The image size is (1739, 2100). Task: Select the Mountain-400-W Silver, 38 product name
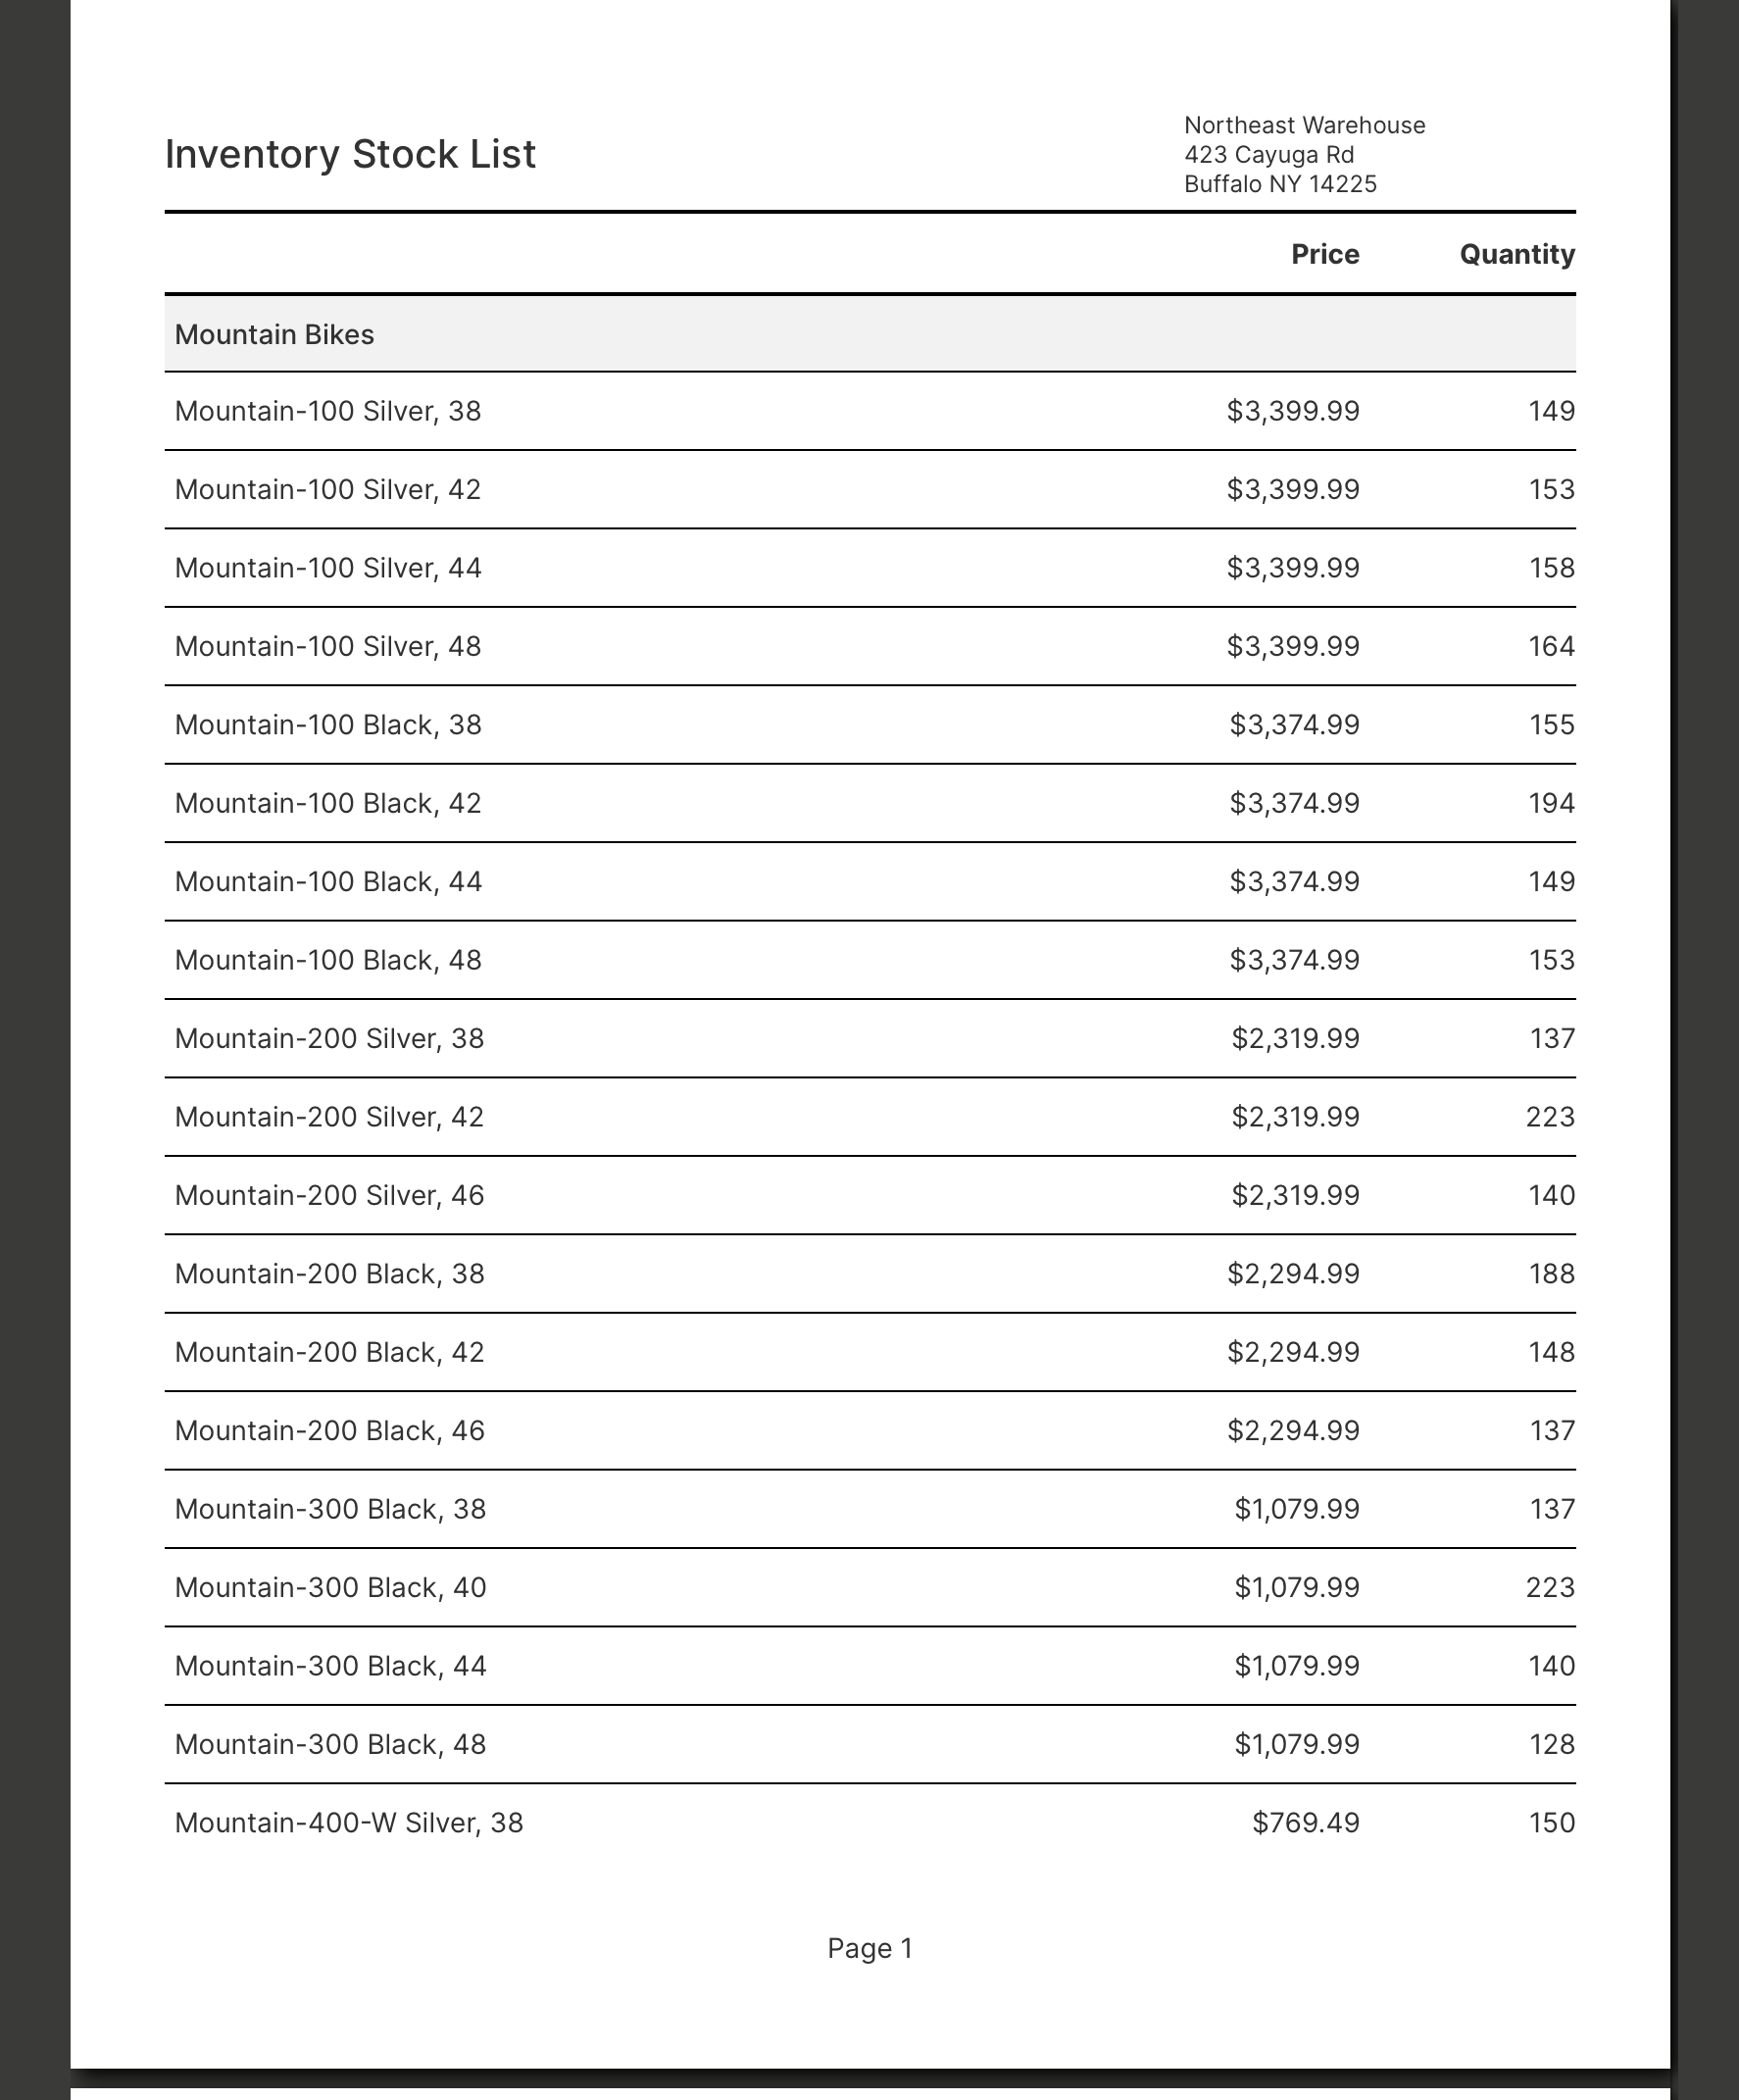tap(349, 1822)
